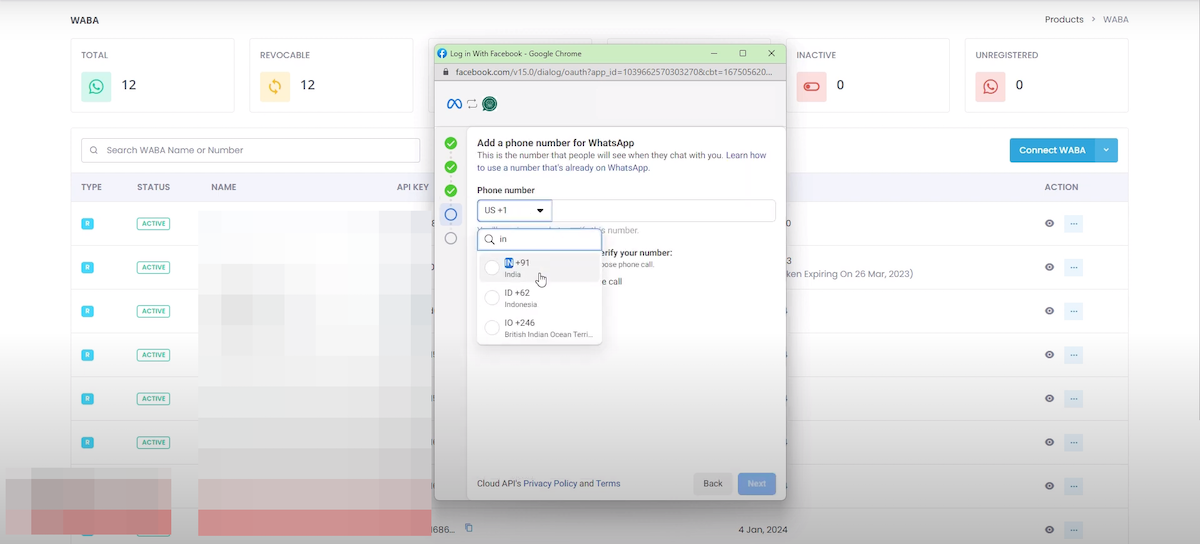Click the API KEY column header
The image size is (1200, 544).
(413, 187)
